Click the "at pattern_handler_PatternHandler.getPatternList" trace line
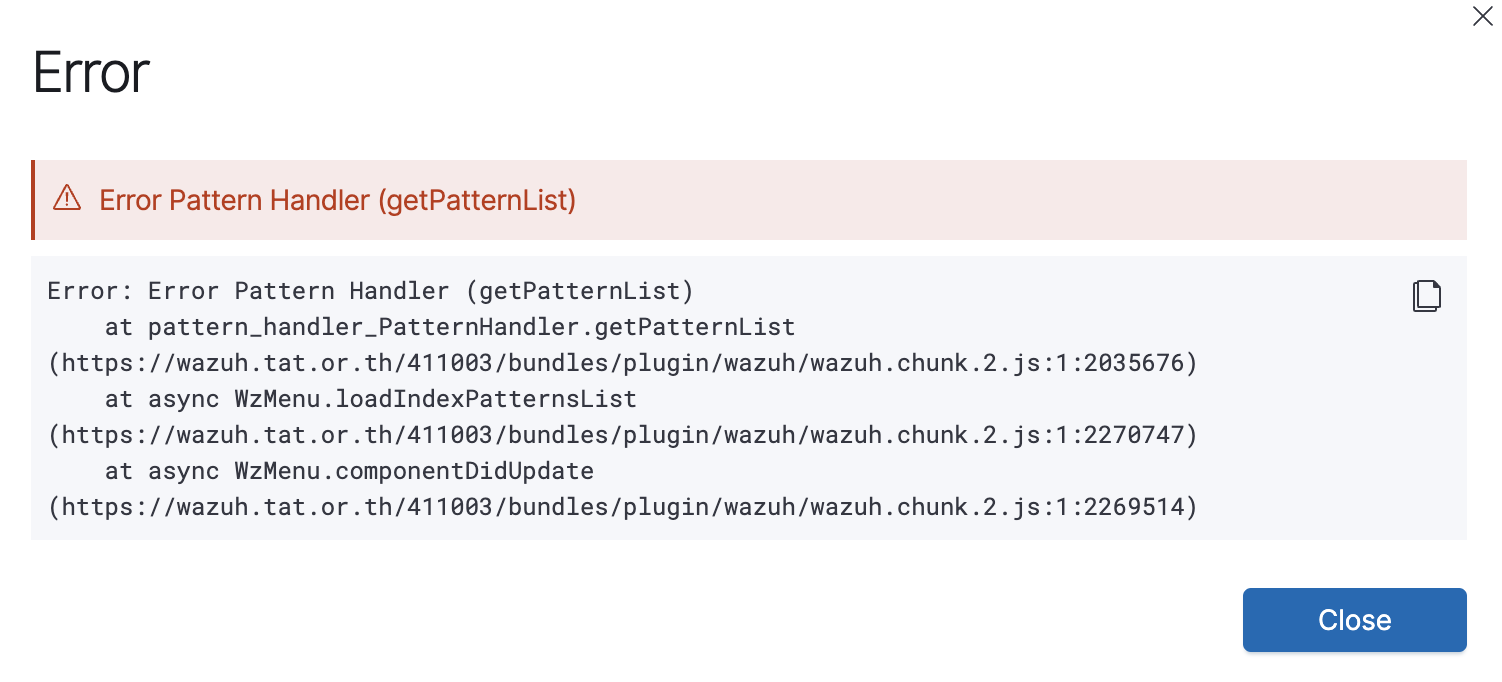 tap(450, 327)
